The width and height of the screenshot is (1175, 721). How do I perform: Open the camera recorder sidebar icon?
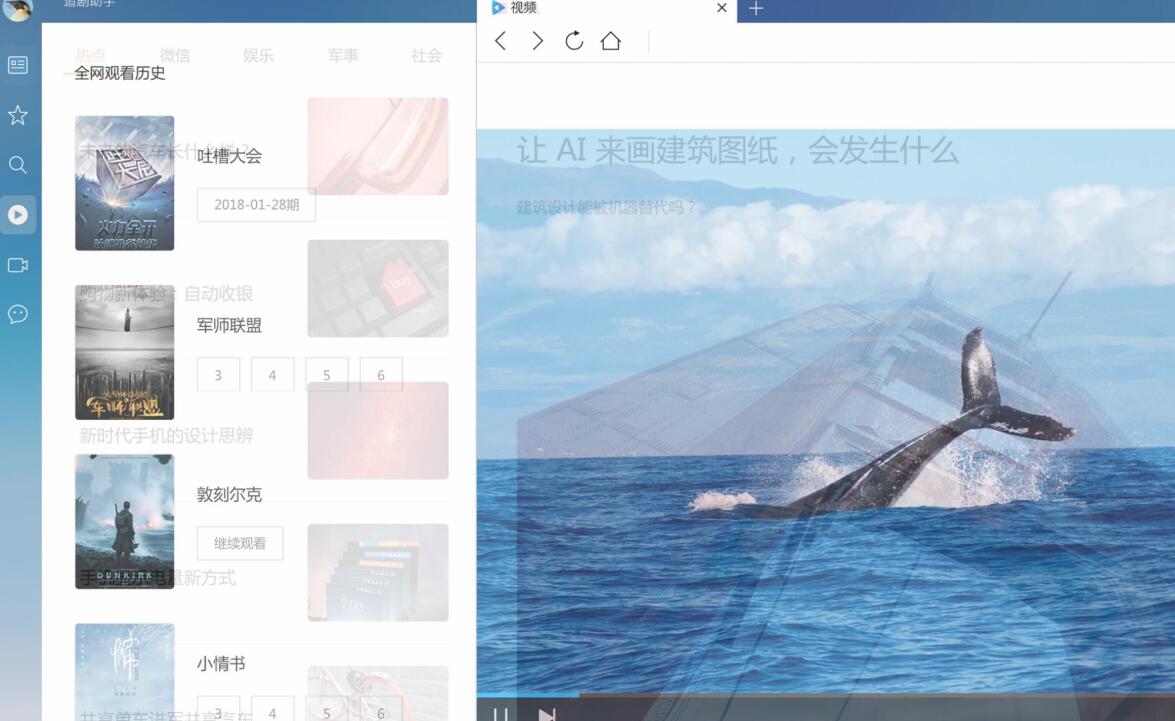[18, 265]
